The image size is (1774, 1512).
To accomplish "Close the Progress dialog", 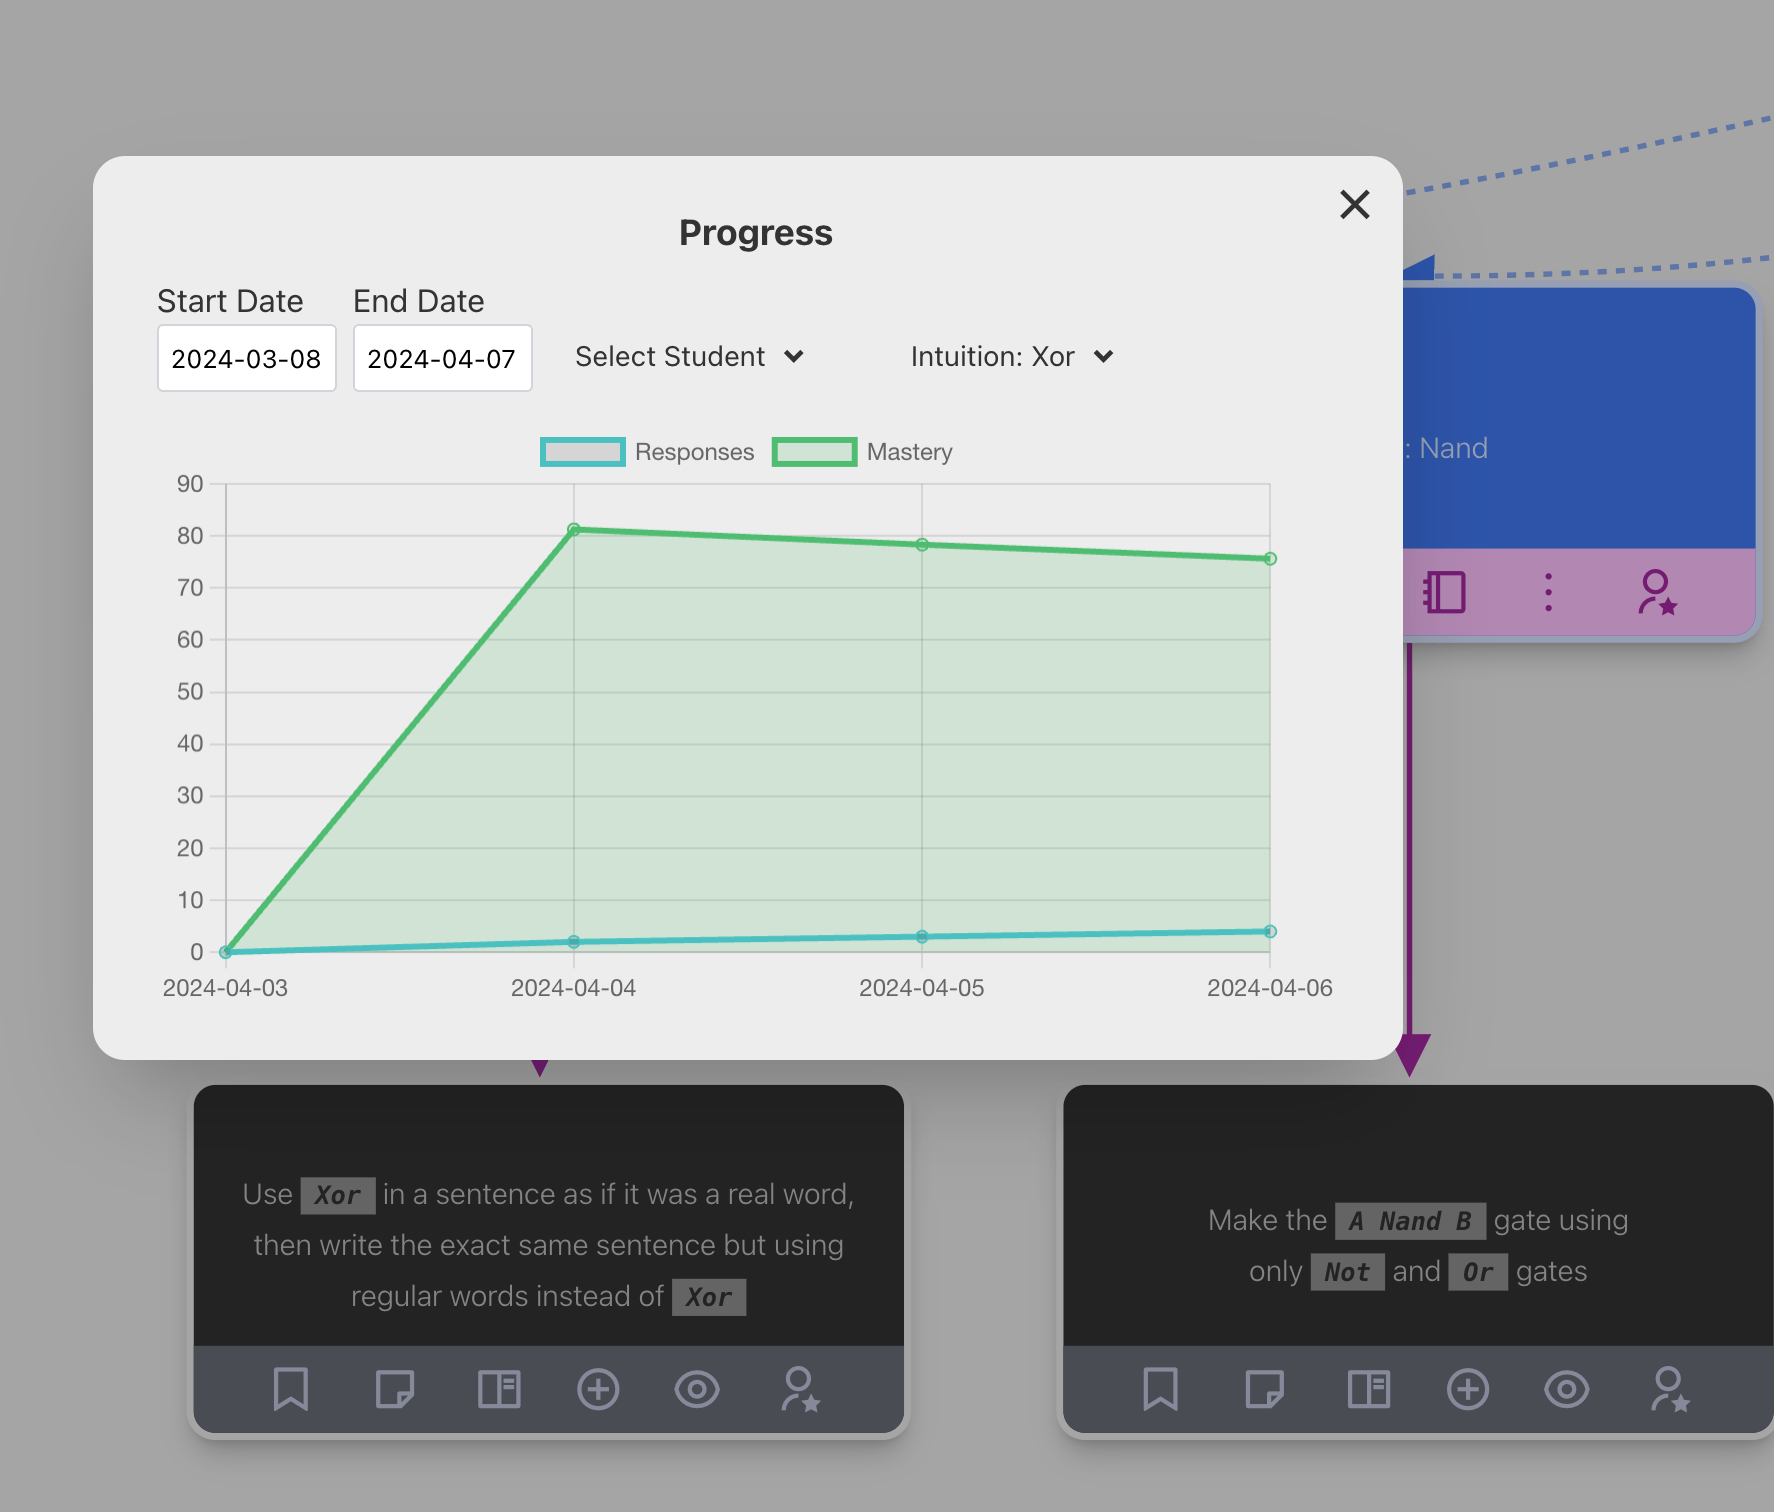I will pyautogui.click(x=1354, y=204).
